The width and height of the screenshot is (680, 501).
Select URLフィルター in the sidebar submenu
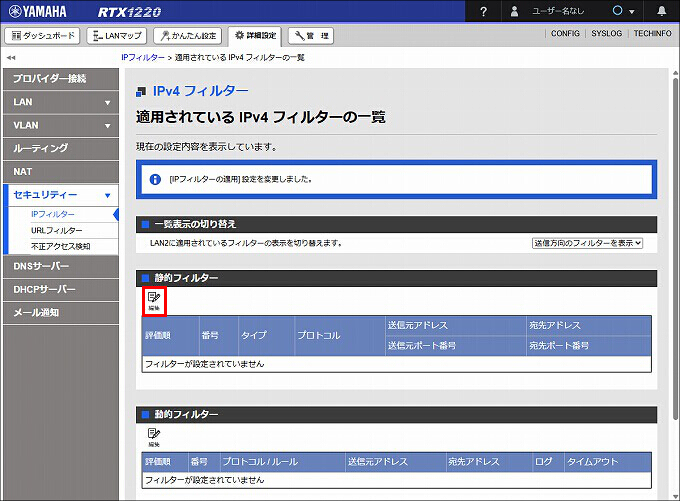click(x=56, y=230)
